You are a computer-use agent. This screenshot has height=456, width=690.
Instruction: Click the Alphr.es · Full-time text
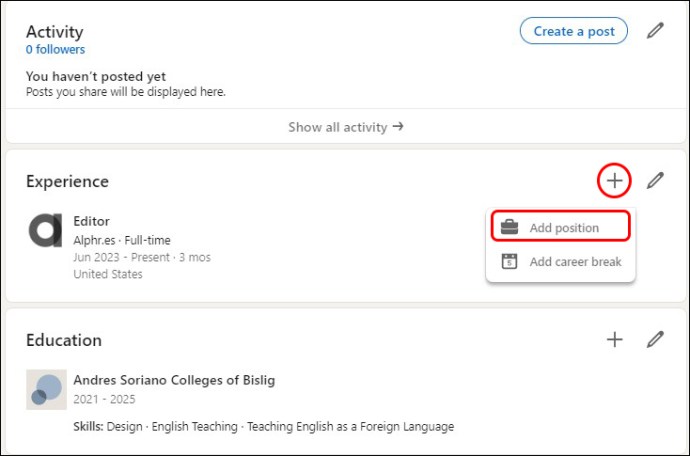pos(122,240)
